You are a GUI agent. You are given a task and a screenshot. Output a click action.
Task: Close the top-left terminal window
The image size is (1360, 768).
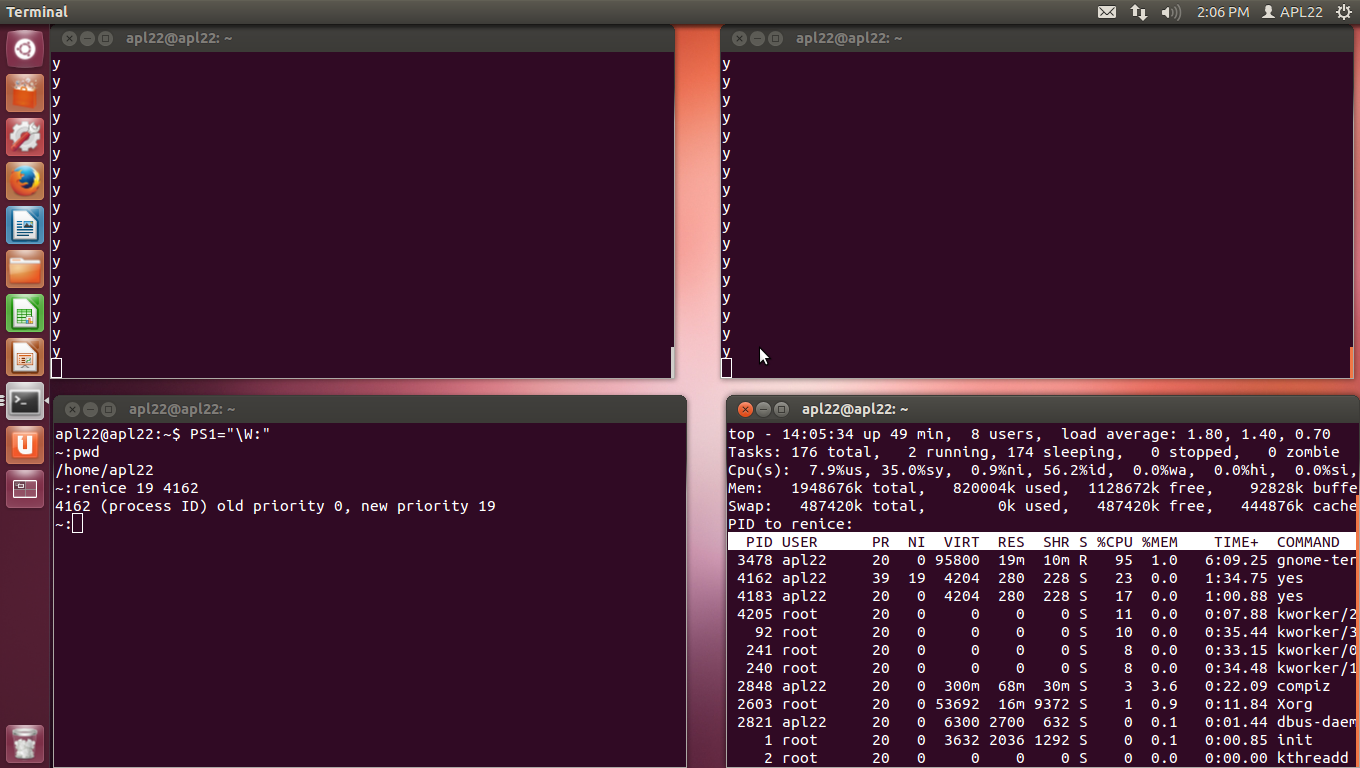coord(69,39)
